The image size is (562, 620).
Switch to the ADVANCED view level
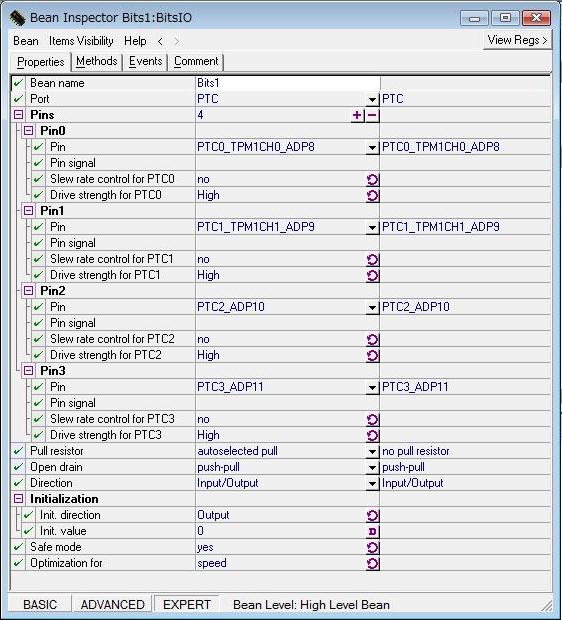[113, 605]
